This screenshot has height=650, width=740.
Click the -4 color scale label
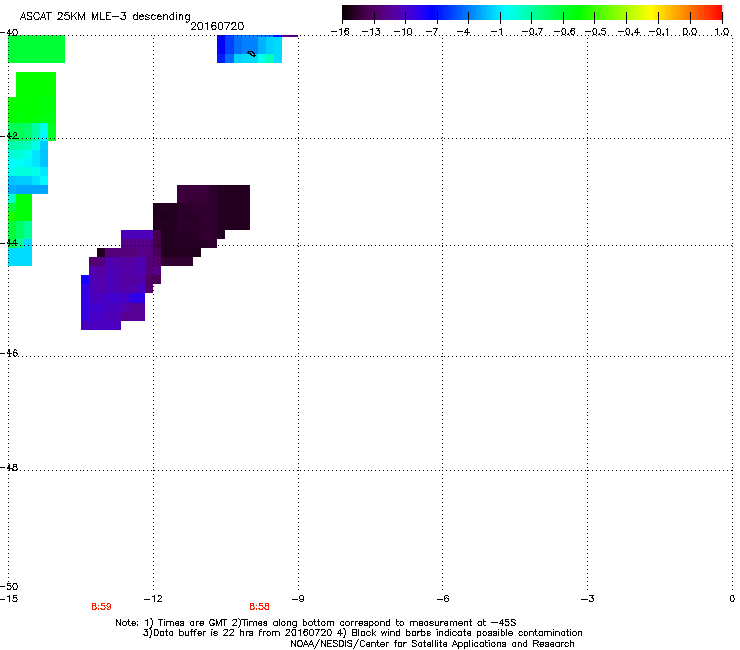point(463,32)
